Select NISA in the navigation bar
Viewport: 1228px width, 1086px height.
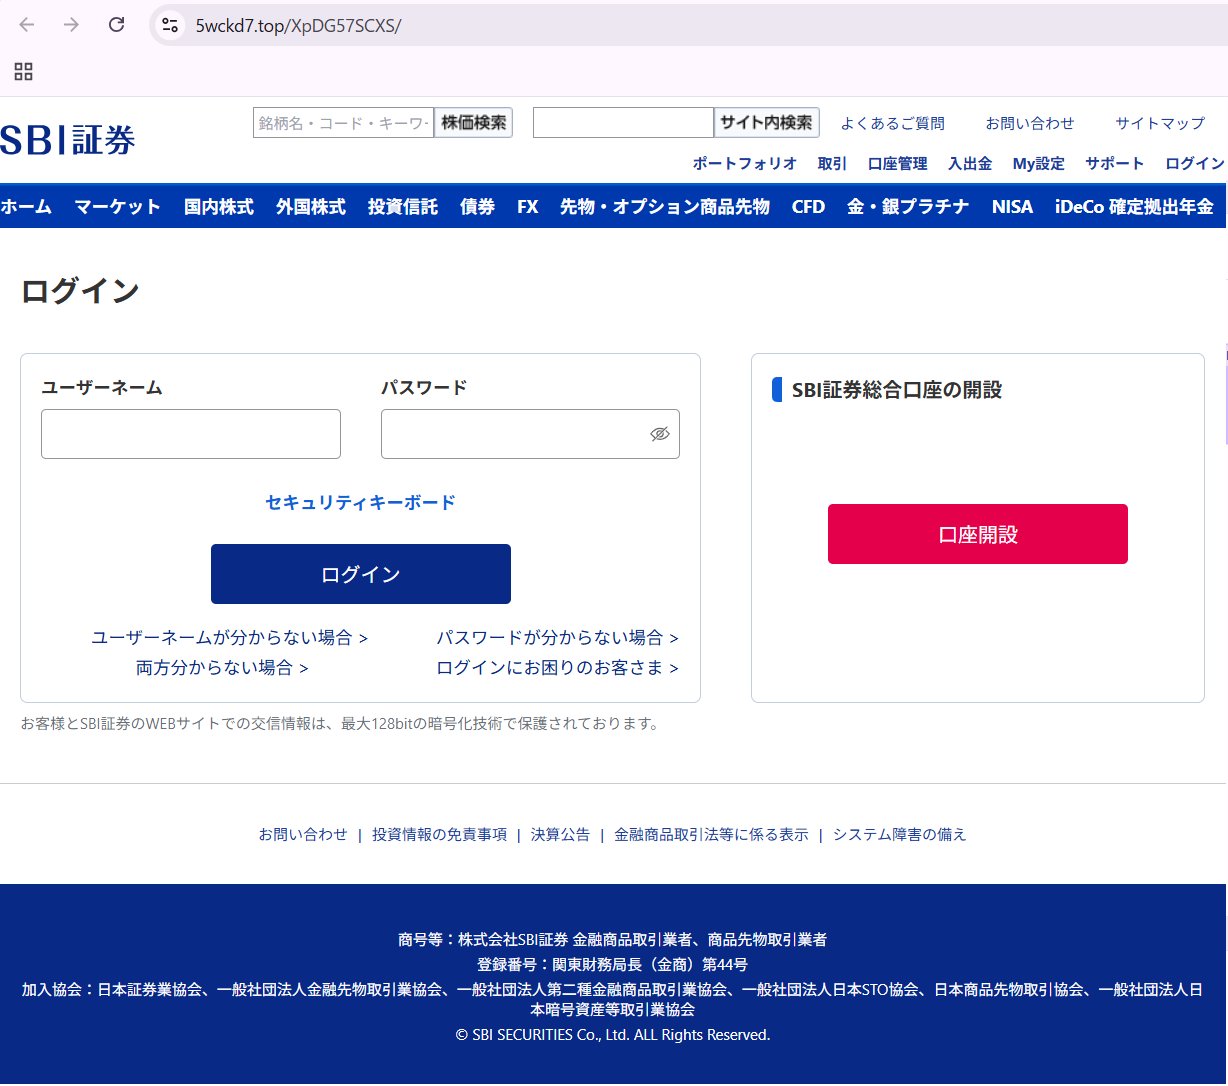point(1012,207)
